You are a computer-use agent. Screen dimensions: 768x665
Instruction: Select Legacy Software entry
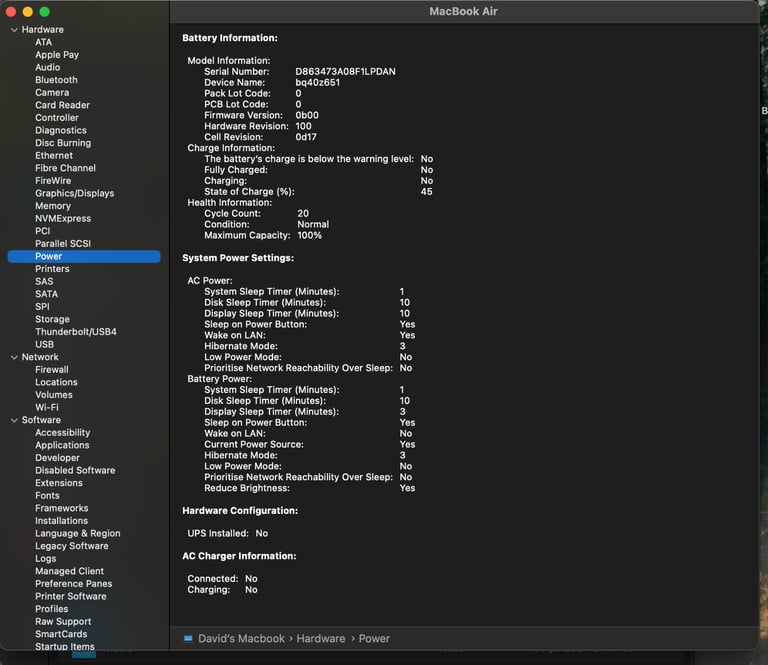[x=72, y=546]
